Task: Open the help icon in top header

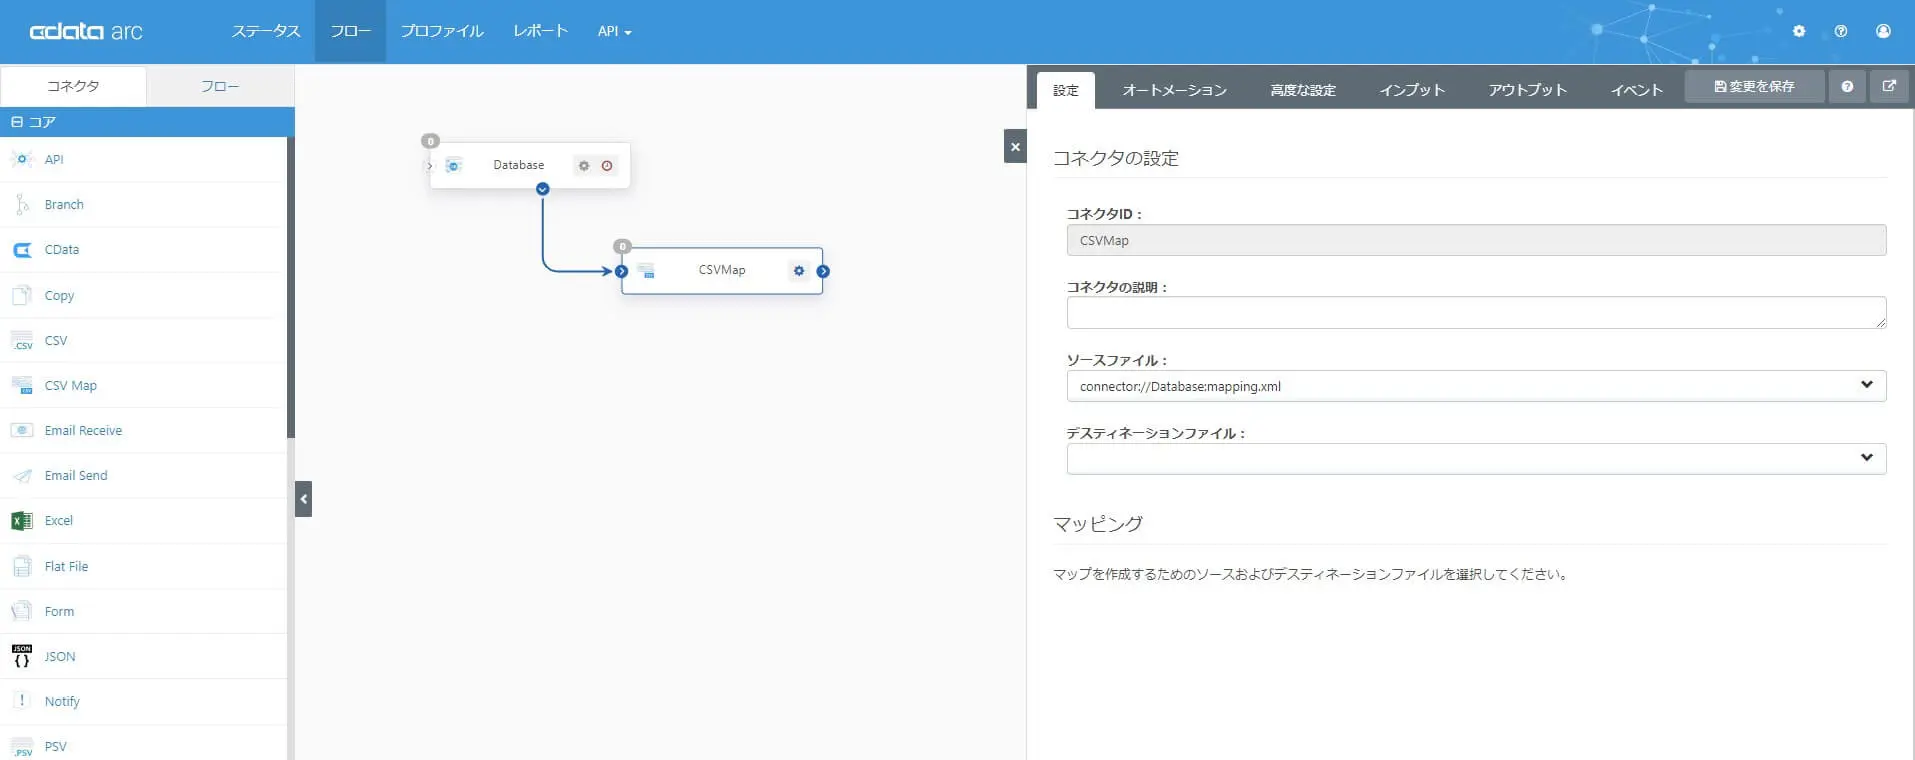Action: click(x=1841, y=31)
